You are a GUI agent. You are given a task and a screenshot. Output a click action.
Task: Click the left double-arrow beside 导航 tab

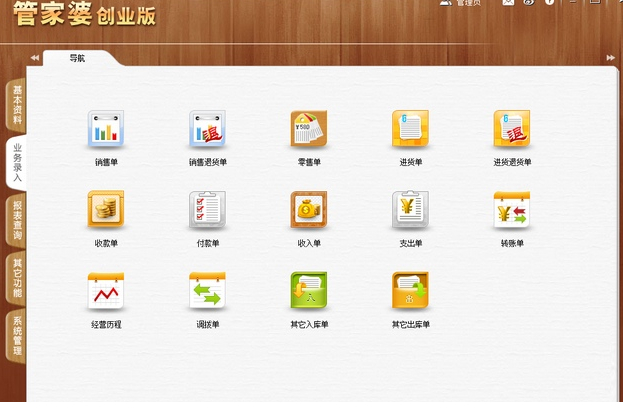35,58
